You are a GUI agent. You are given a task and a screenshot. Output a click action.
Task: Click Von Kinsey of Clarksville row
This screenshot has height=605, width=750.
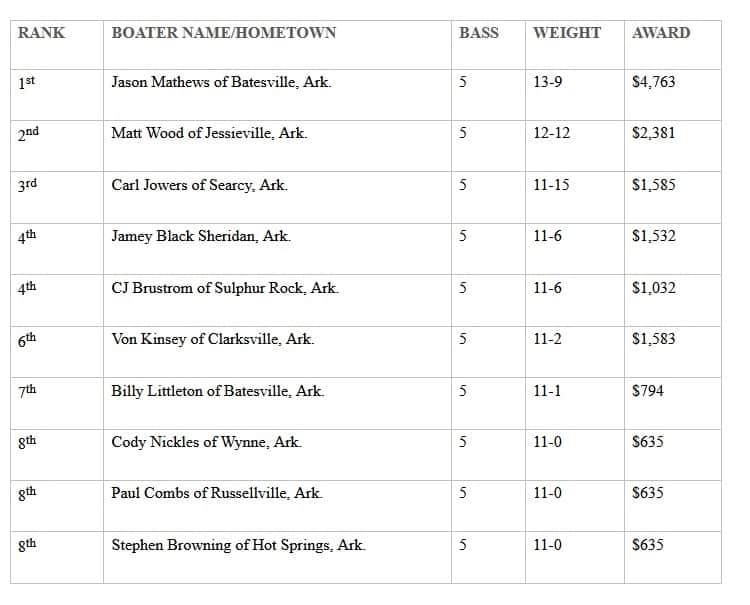[213, 339]
